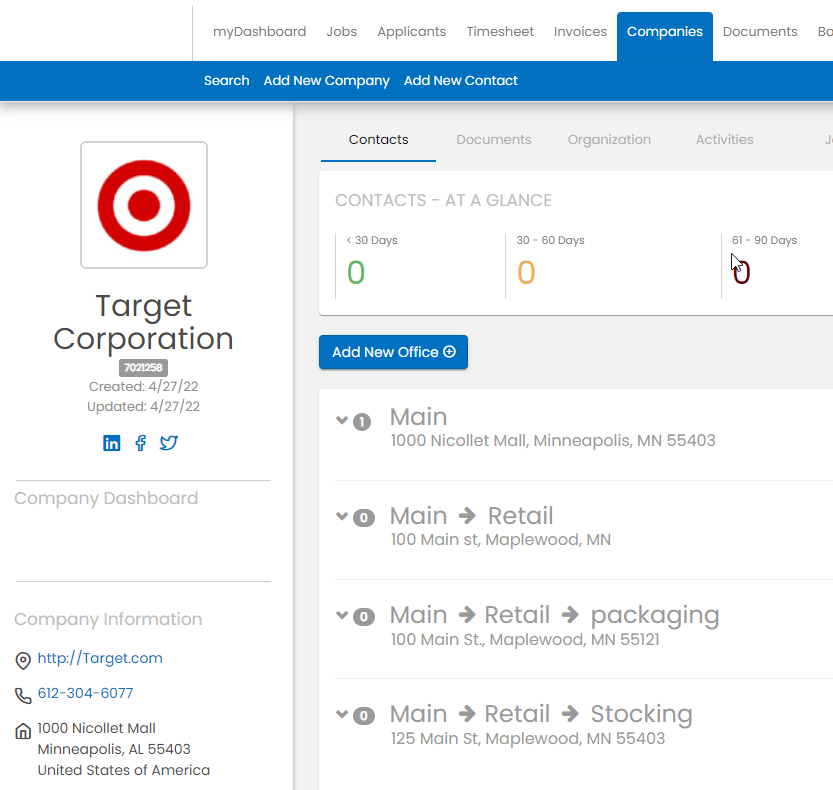The image size is (833, 790).
Task: Switch to the Documents company tab
Action: 494,140
